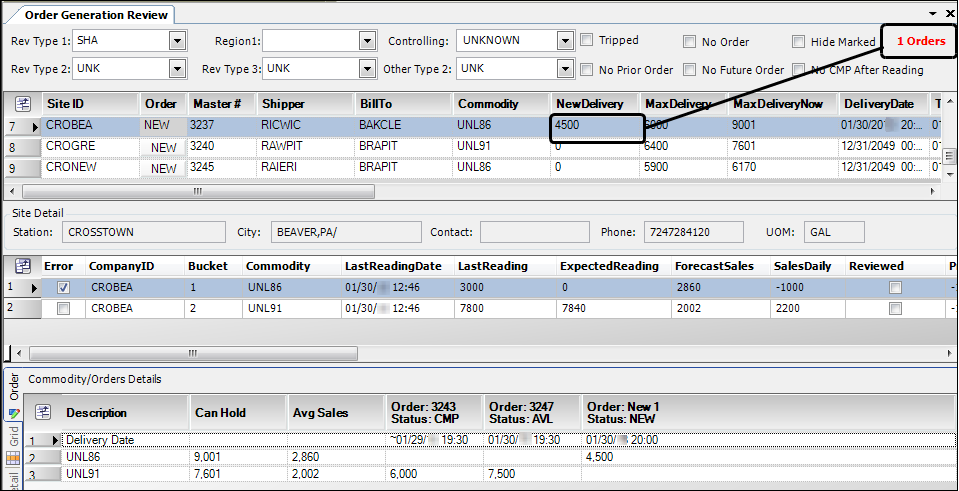959x491 pixels.
Task: Click column chooser icon beside Error header
Action: pos(22,267)
